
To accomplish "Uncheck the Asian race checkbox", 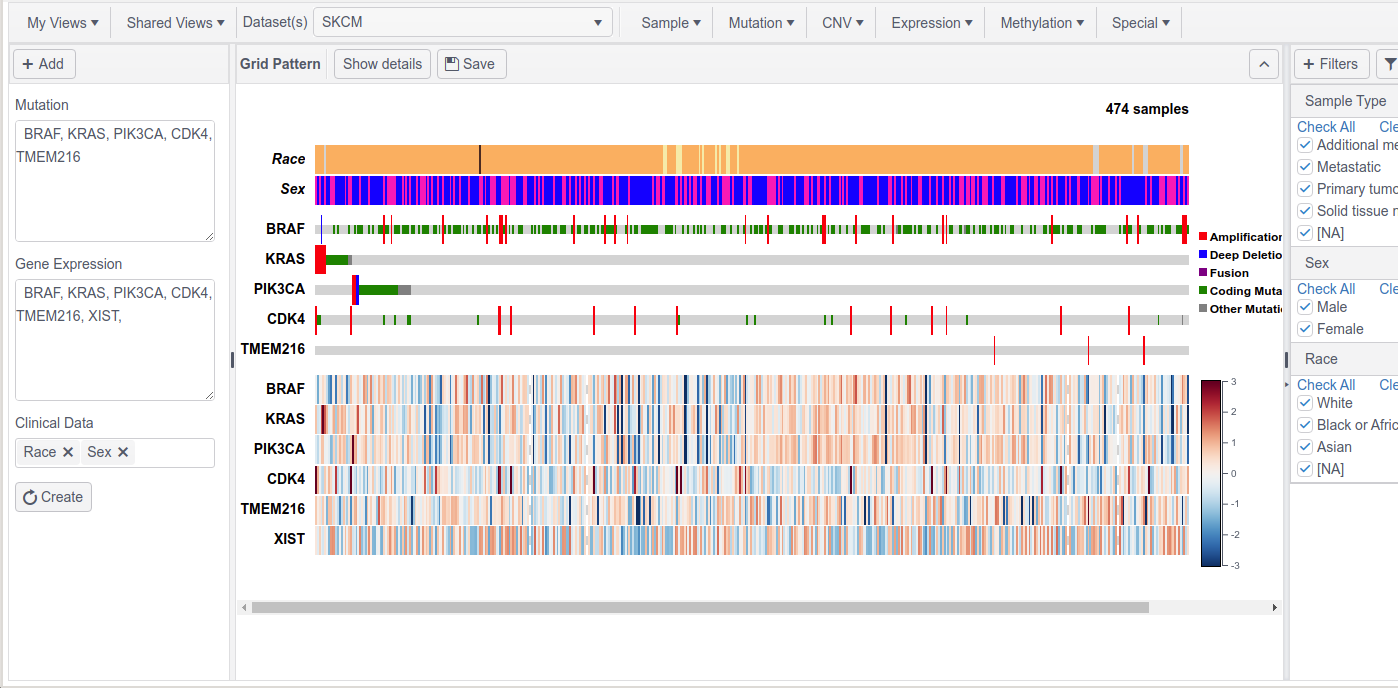I will coord(1305,447).
